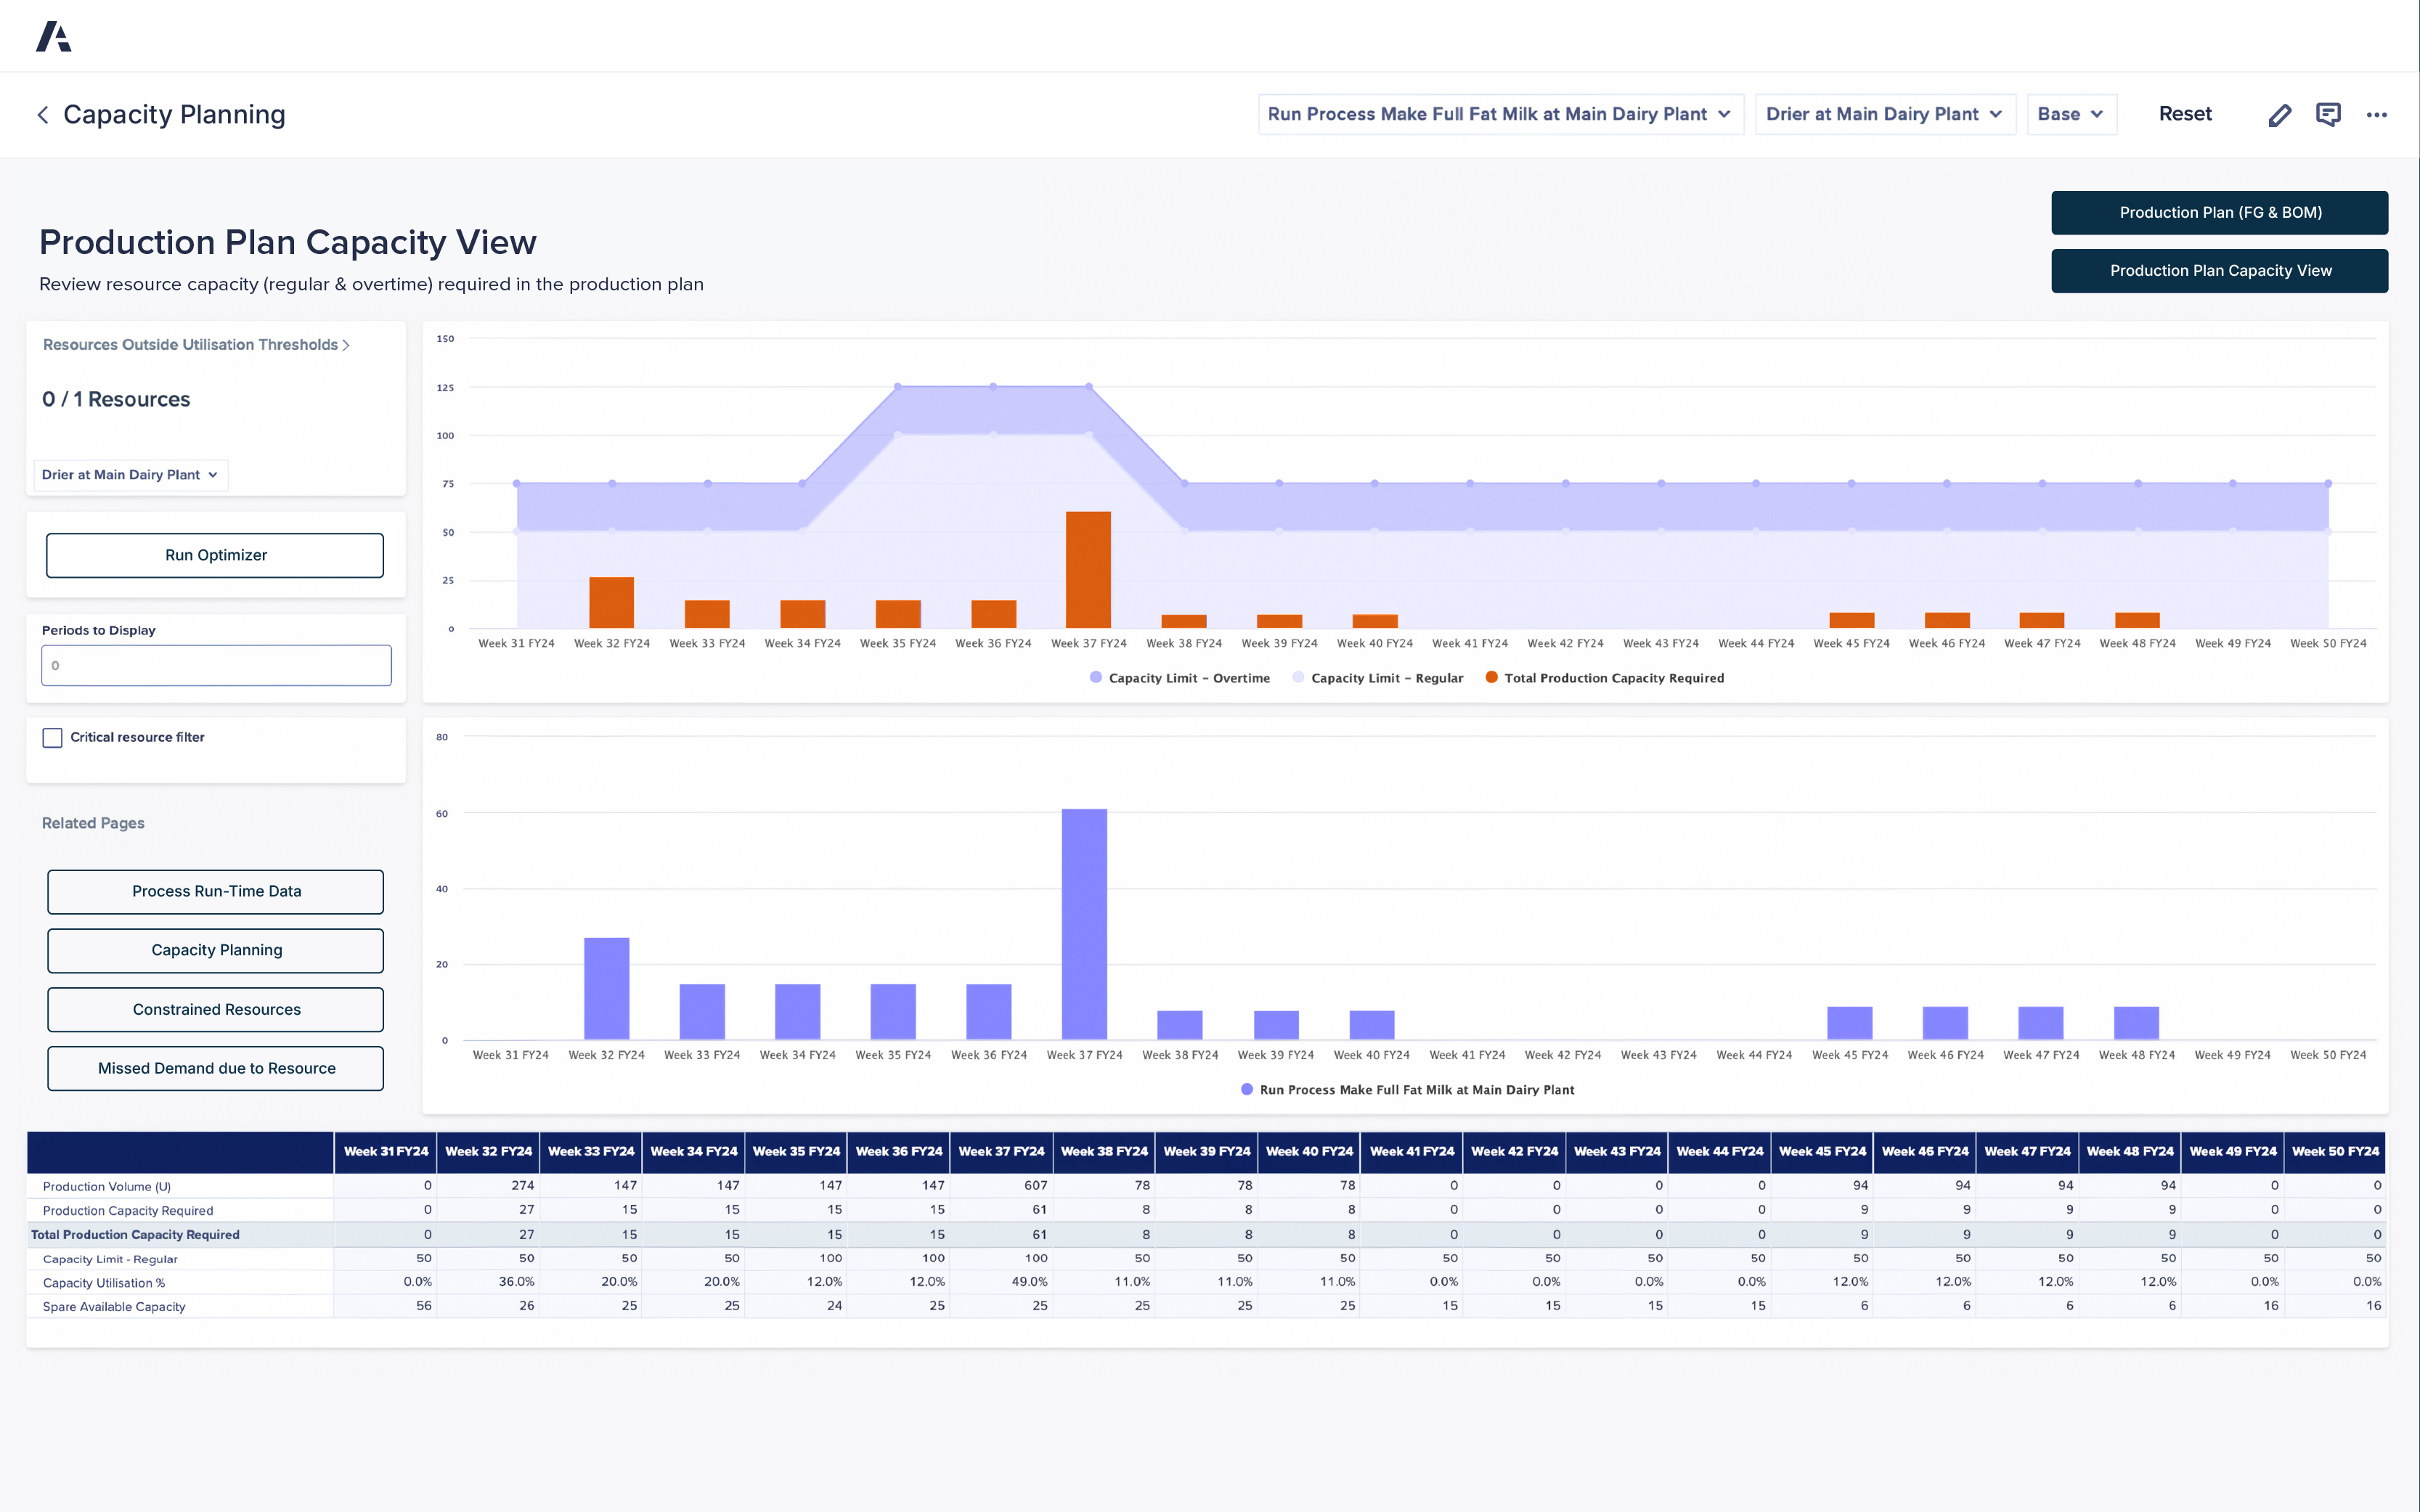Viewport: 2420px width, 1512px height.
Task: Click the ellipsis more-options icon
Action: 2378,114
